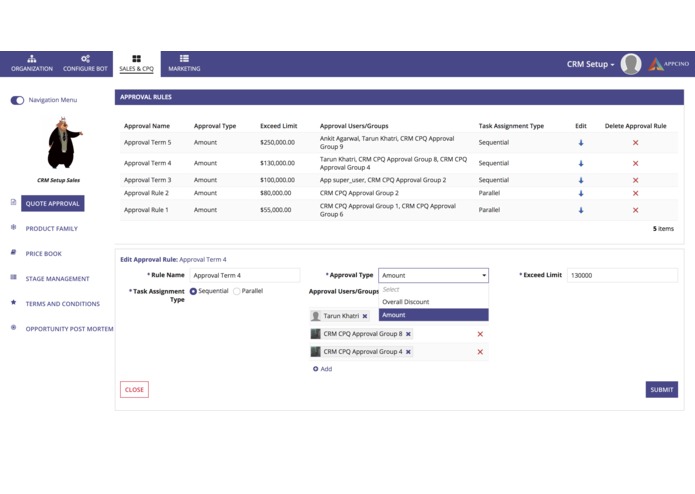Delete the Approval Group 4 row red X
Screen dimensions: 695x494
click(x=480, y=352)
